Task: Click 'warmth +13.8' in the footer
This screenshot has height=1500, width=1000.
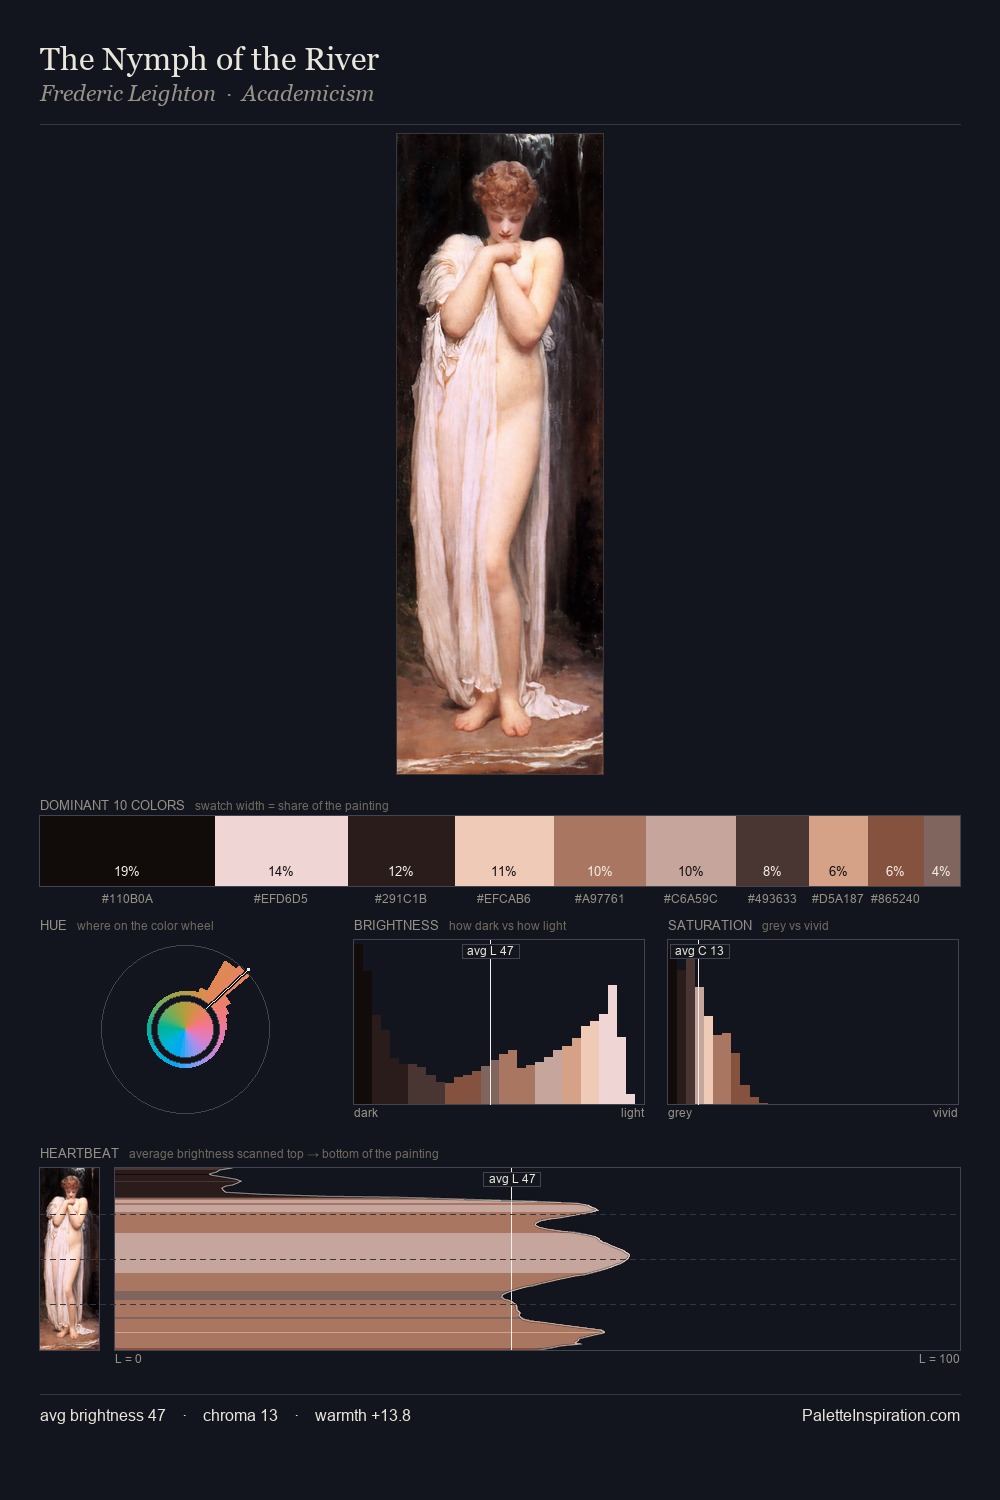Action: (363, 1415)
